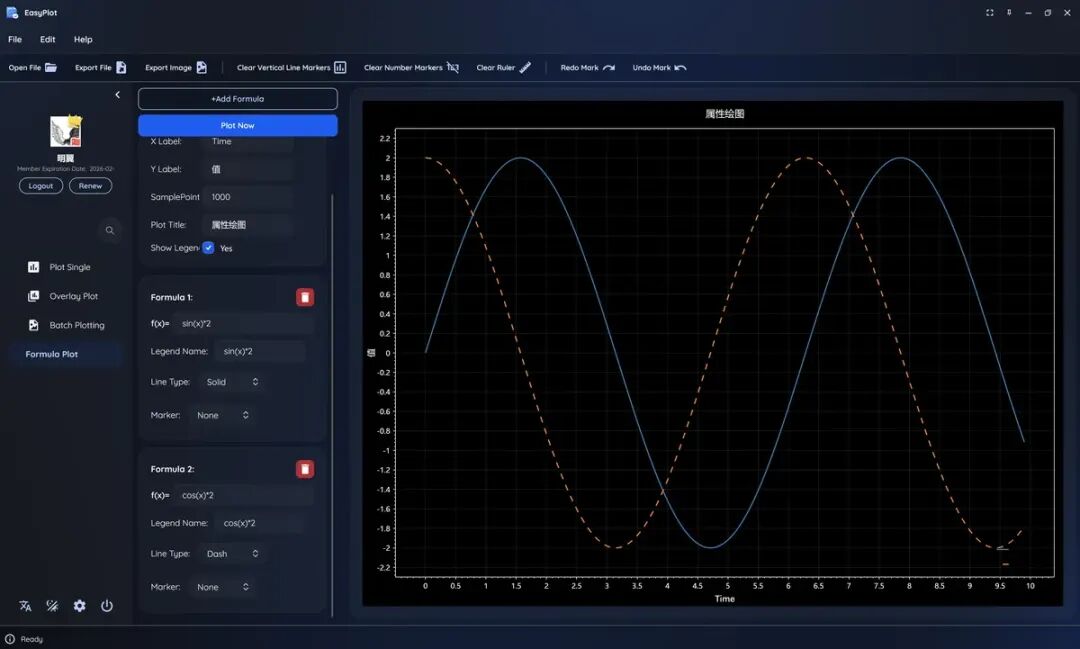Click Clear Vertical Line Markers icon
This screenshot has height=649, width=1080.
340,68
